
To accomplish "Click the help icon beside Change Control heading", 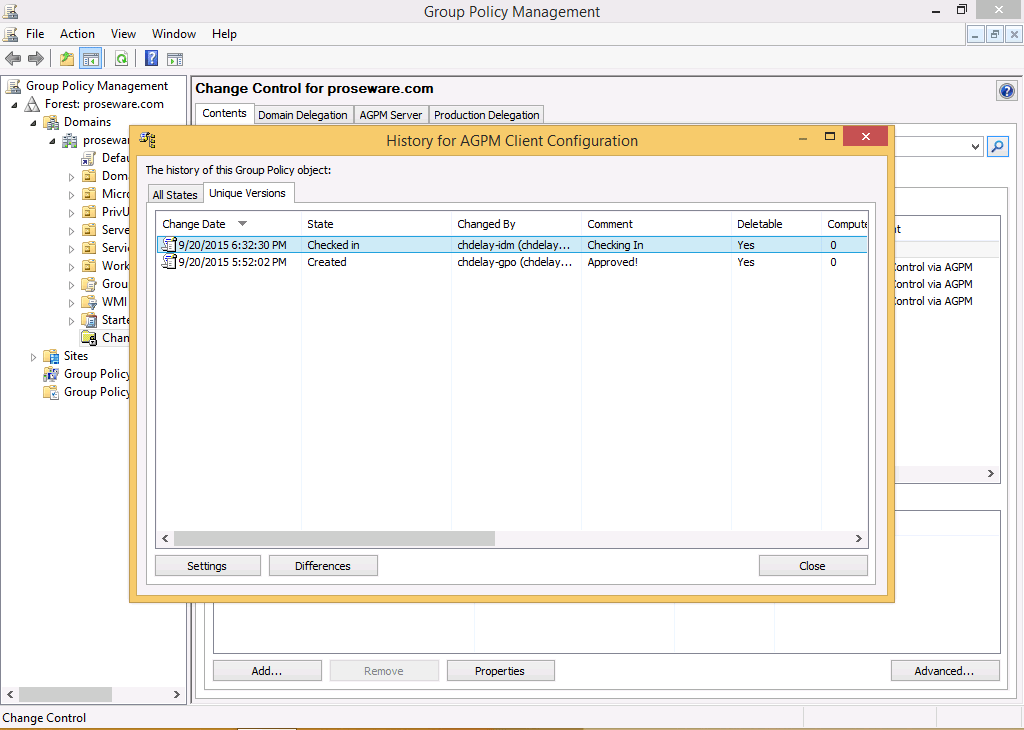I will (1007, 91).
